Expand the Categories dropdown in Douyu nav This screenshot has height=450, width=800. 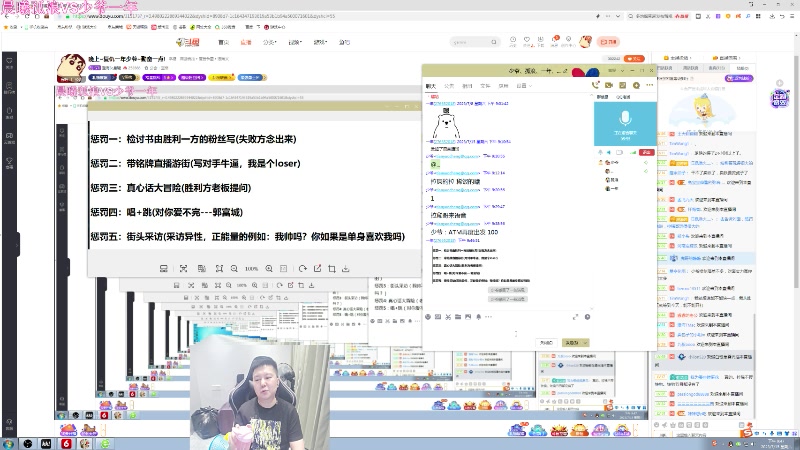(269, 42)
